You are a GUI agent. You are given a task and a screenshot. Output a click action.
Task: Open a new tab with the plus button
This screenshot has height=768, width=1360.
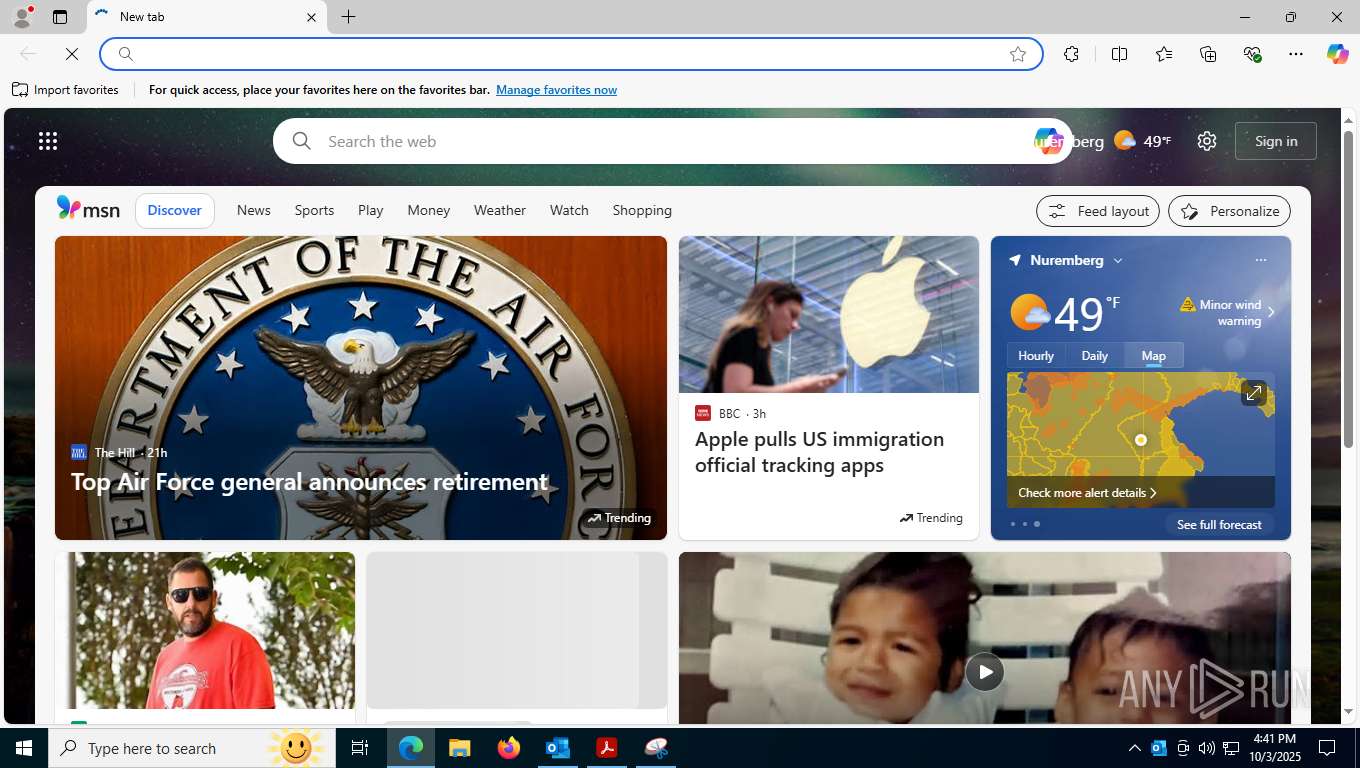coord(348,17)
